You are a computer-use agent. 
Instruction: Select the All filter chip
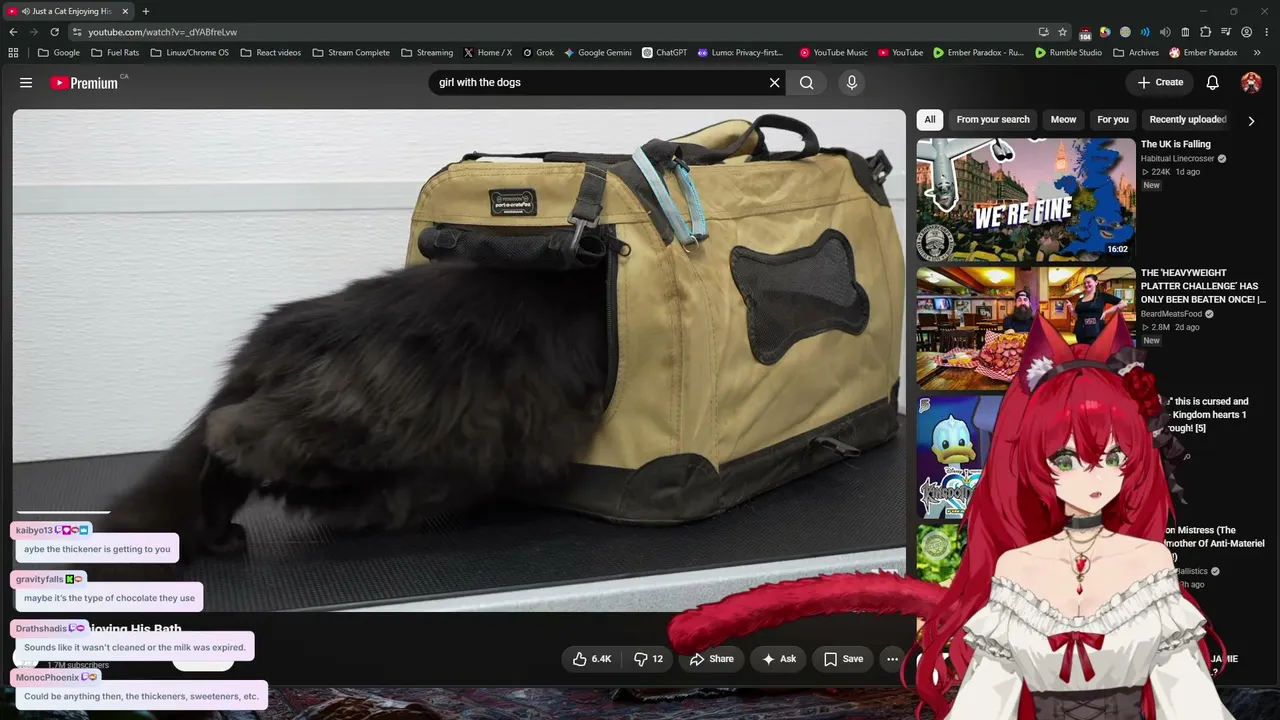pos(930,120)
